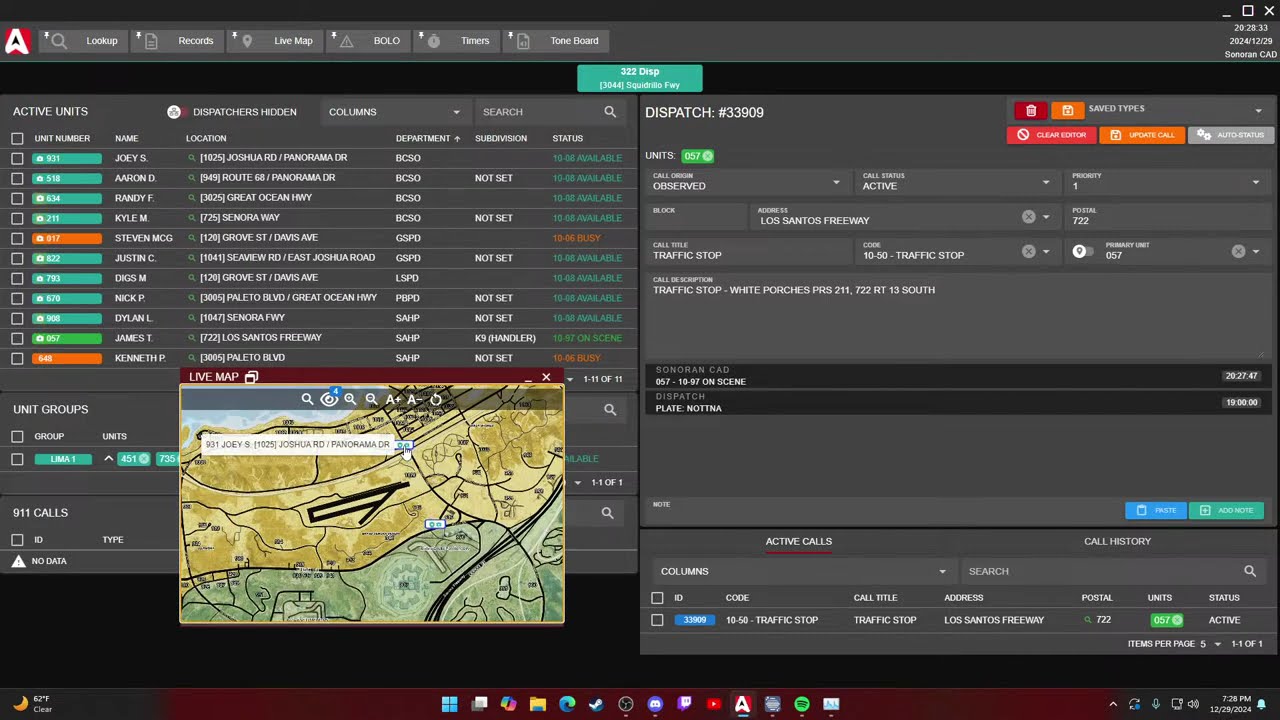Click the 322 Disp status banner

(640, 78)
